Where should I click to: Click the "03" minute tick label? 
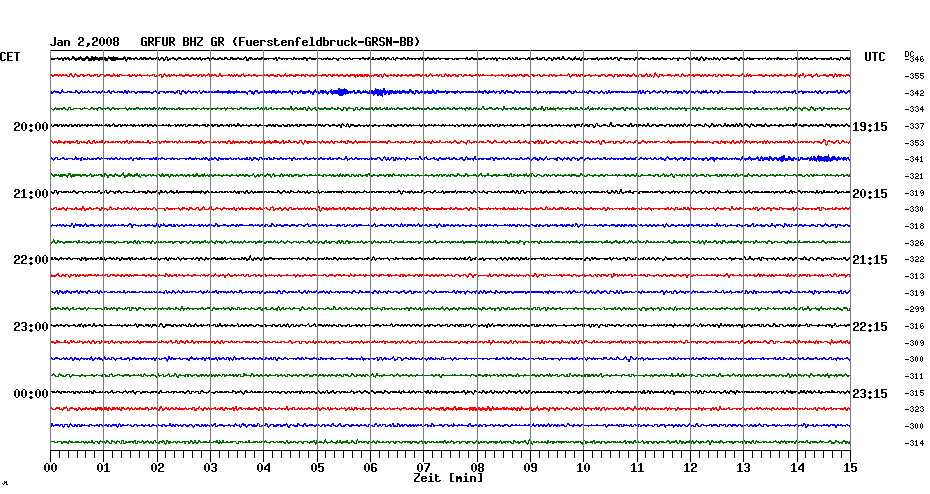pos(211,468)
